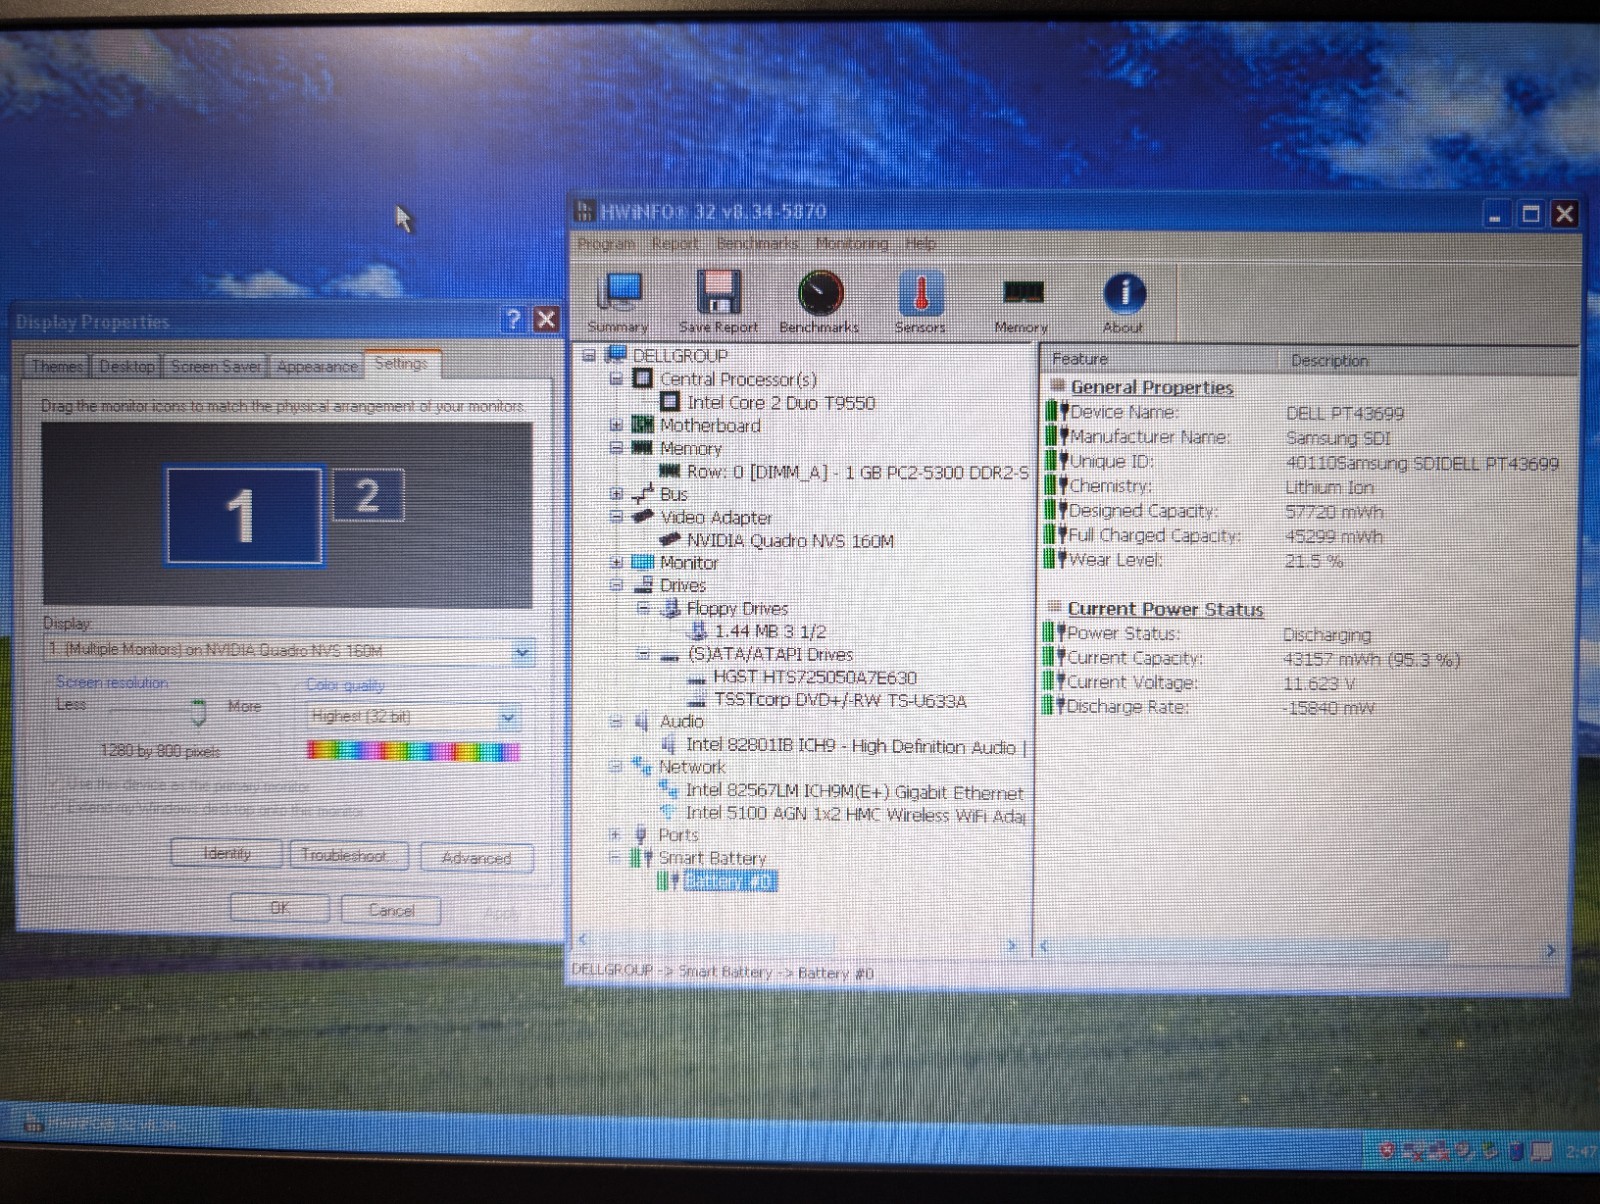1600x1204 pixels.
Task: Select the Battery #0 tree item
Action: (729, 880)
